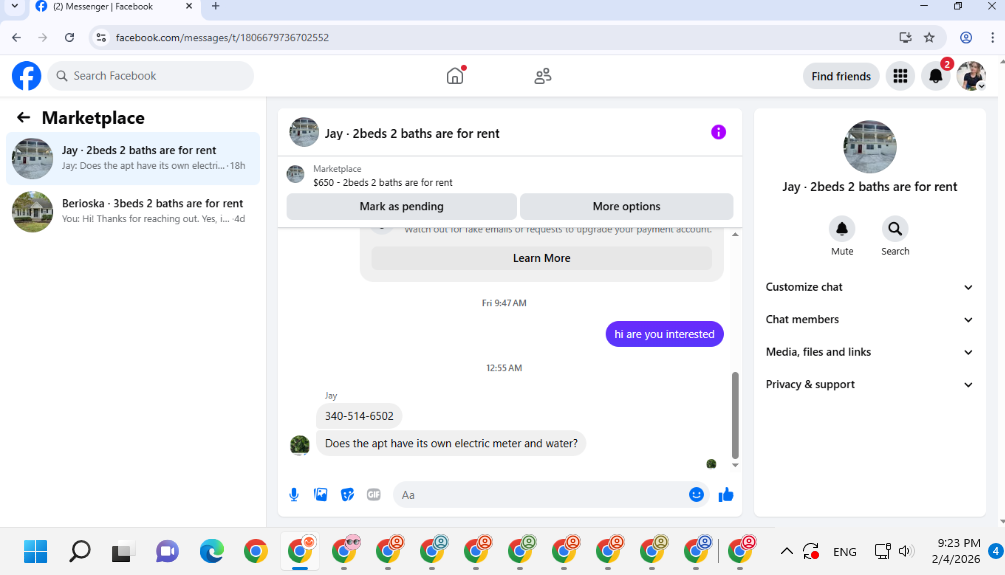Open the clock showing 9:23 PM
1005x575 pixels.
(x=956, y=551)
